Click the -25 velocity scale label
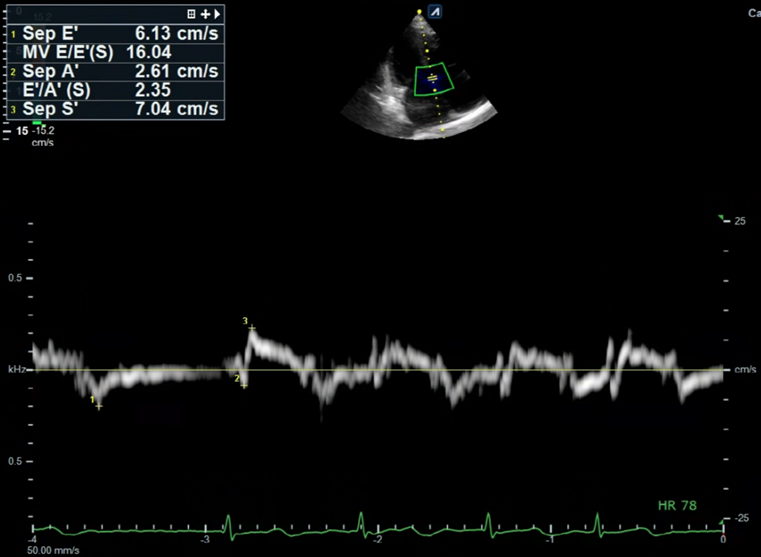 click(742, 518)
